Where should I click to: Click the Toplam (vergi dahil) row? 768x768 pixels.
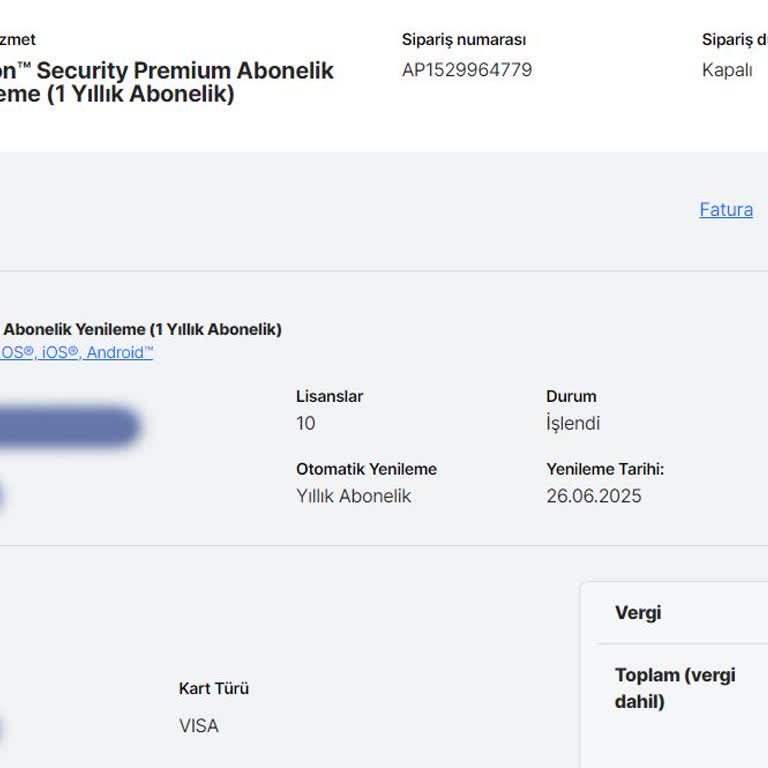coord(675,688)
